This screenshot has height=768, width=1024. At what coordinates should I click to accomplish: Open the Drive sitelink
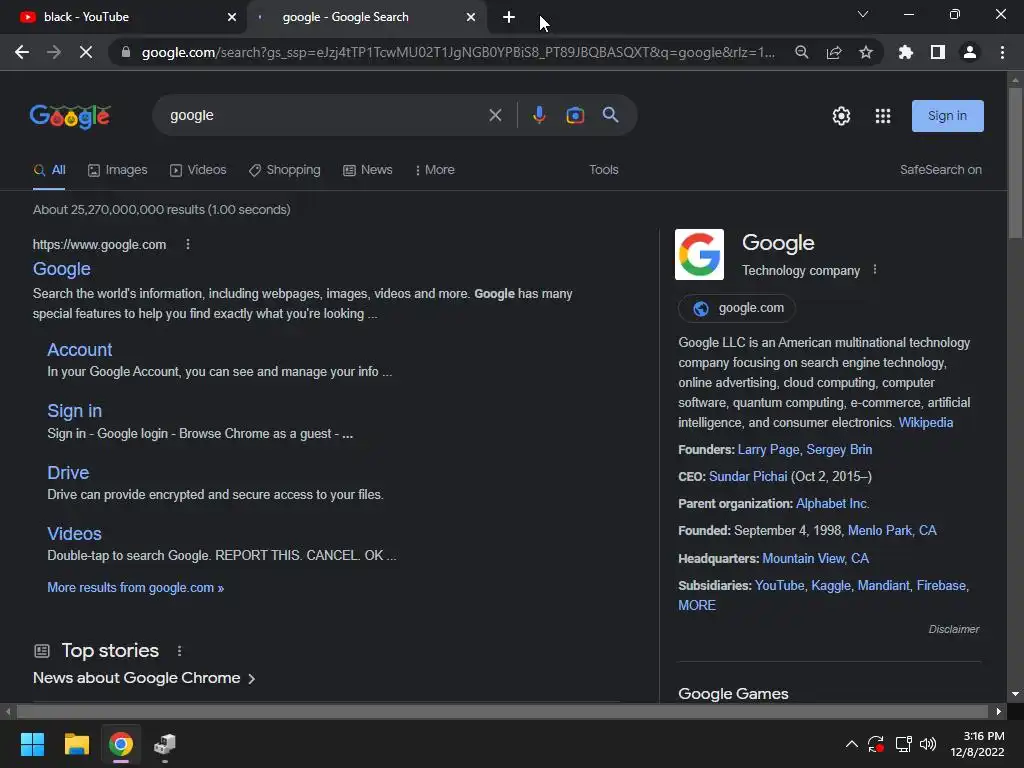pyautogui.click(x=68, y=473)
